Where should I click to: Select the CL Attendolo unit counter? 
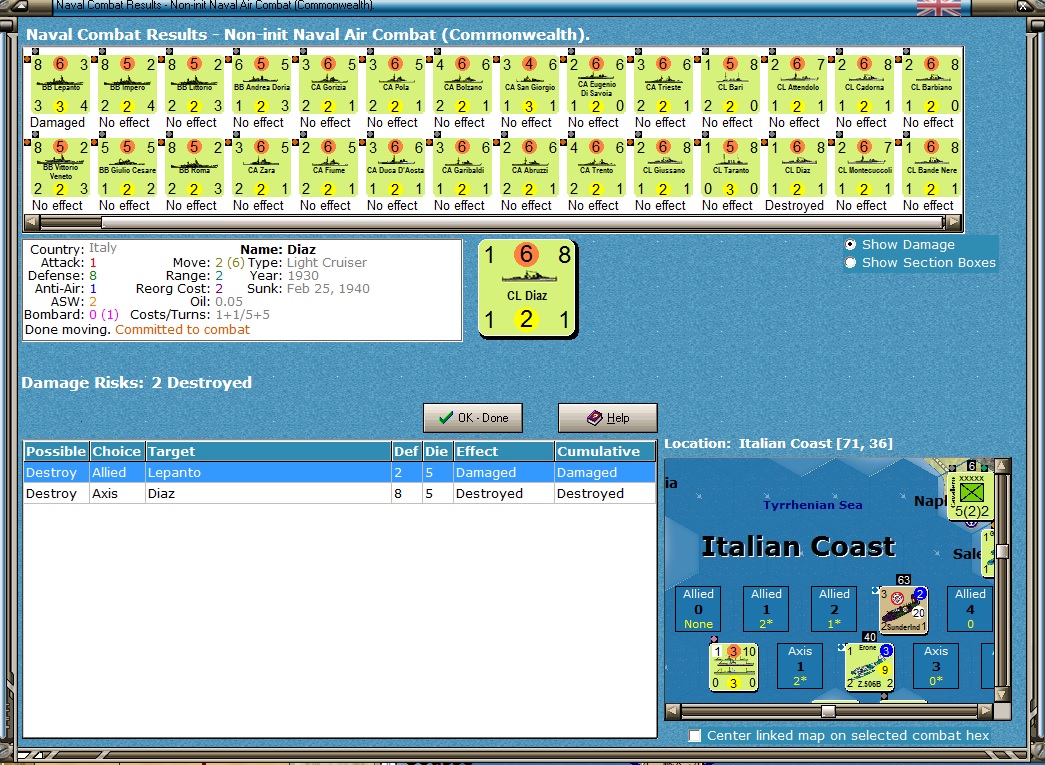click(x=797, y=85)
